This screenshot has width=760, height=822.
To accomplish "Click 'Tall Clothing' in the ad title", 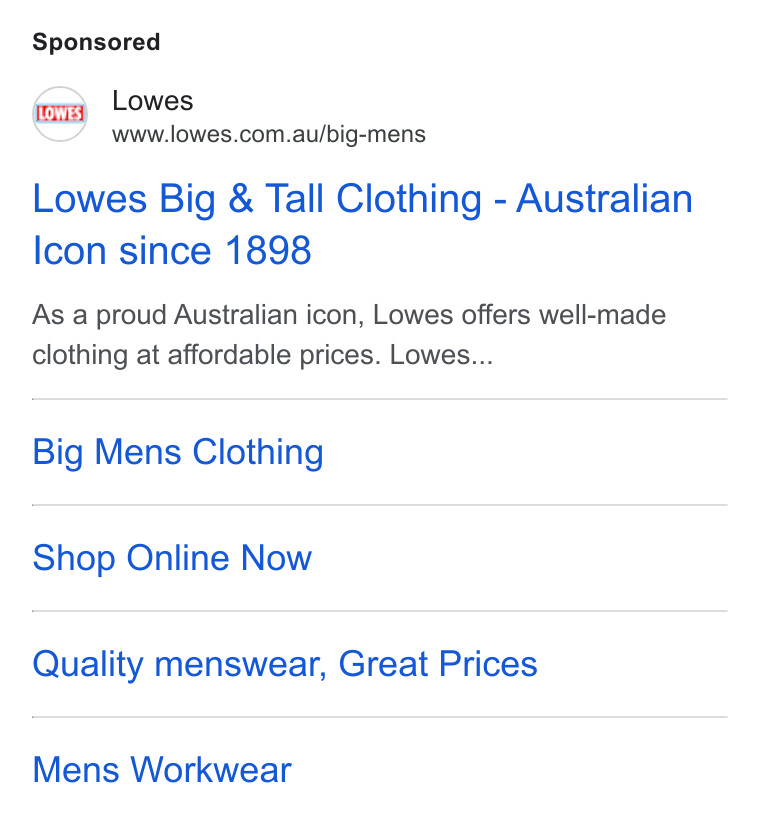I will [373, 199].
